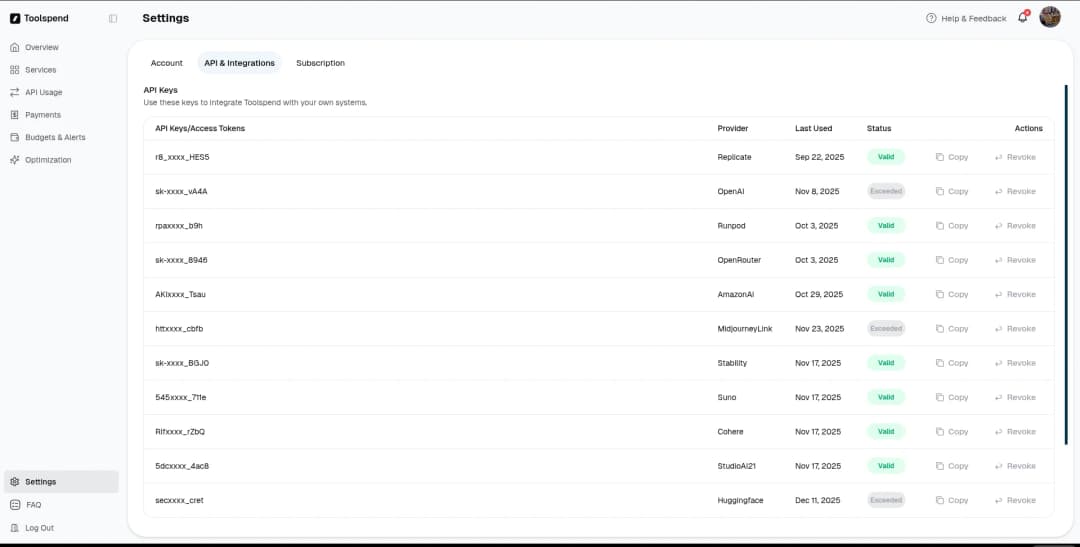Click the date Dec 11, 2025

[x=818, y=501]
